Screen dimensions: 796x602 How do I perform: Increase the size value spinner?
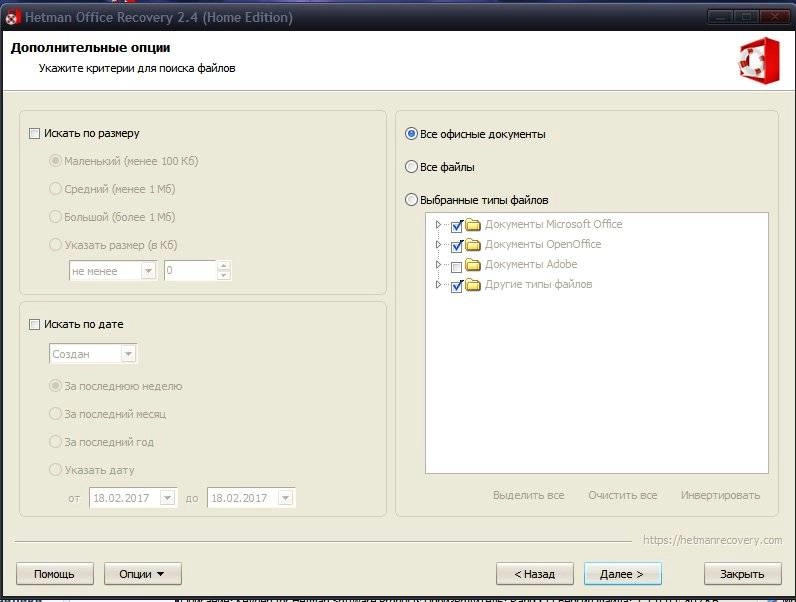[224, 266]
